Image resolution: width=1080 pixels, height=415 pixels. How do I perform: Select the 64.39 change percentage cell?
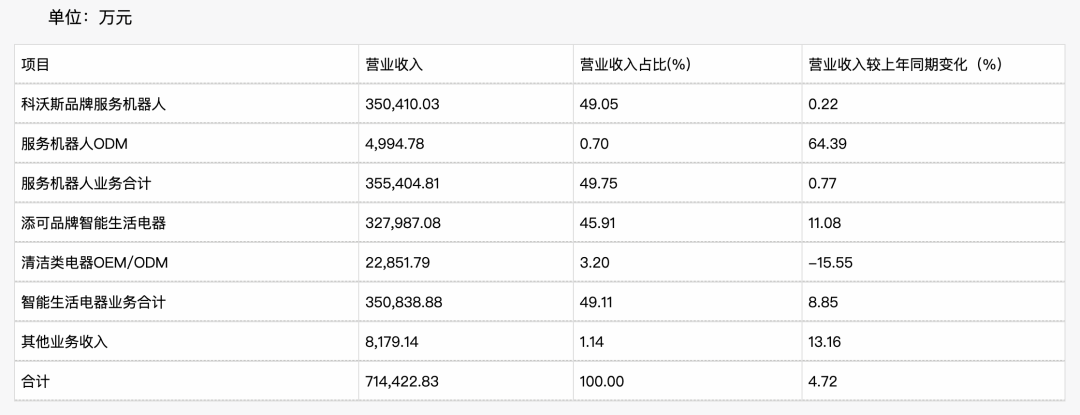(827, 144)
